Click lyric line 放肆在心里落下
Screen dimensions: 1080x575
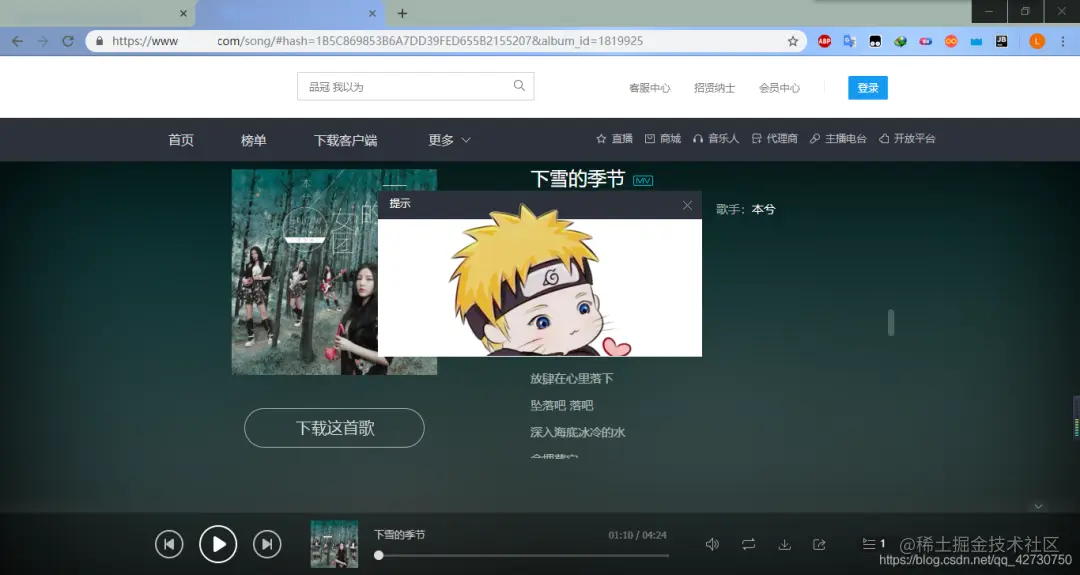point(572,378)
